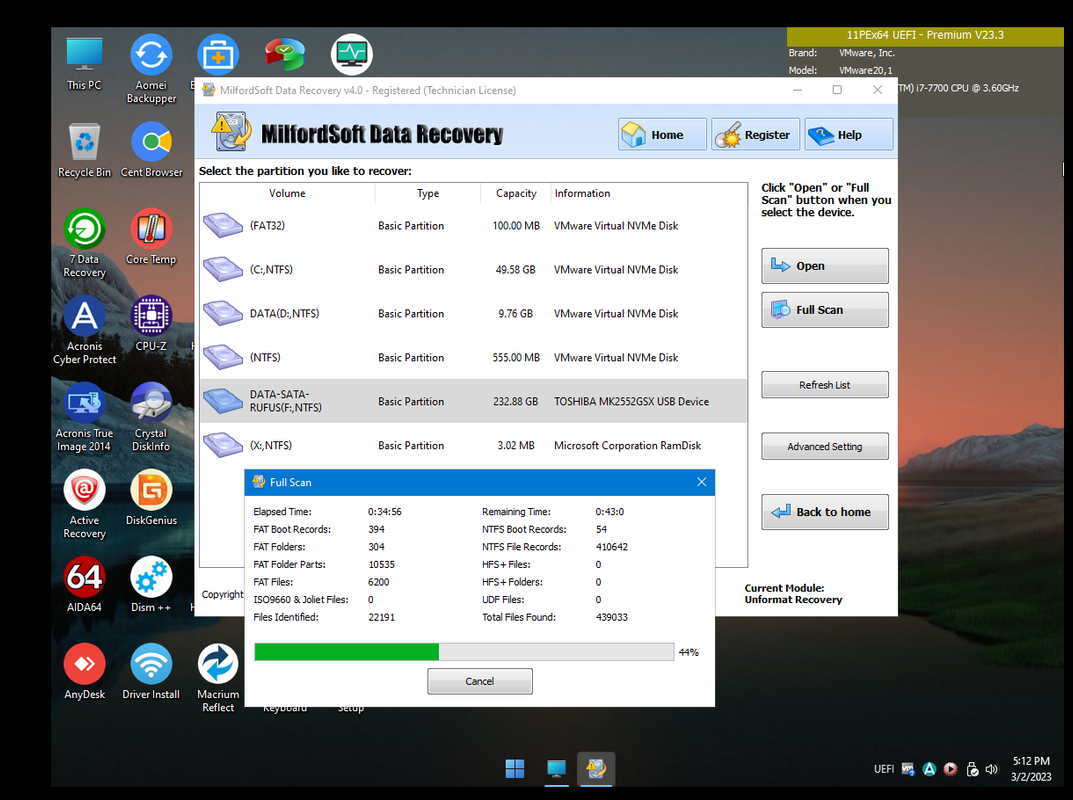
Task: Click the scan progress bar
Action: 464,652
